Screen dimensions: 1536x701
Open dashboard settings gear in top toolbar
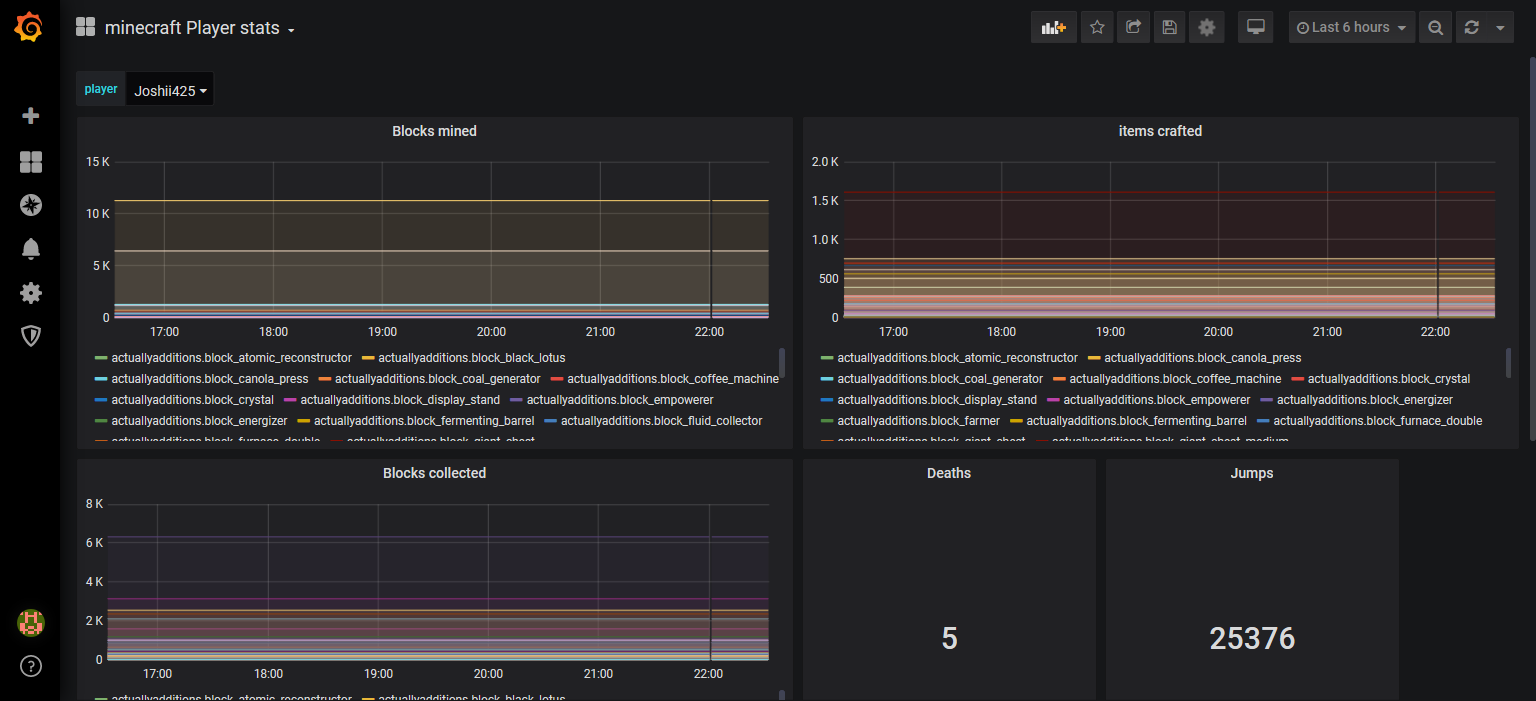coord(1206,28)
